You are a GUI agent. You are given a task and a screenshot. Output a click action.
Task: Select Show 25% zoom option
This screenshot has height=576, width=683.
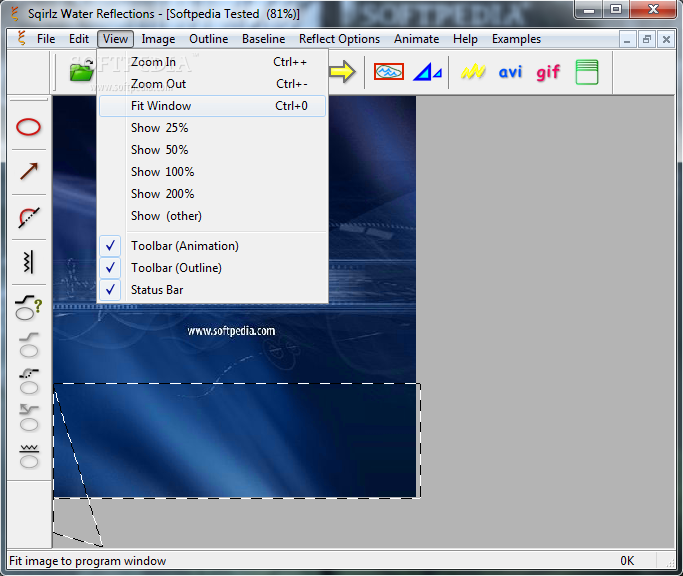[213, 128]
